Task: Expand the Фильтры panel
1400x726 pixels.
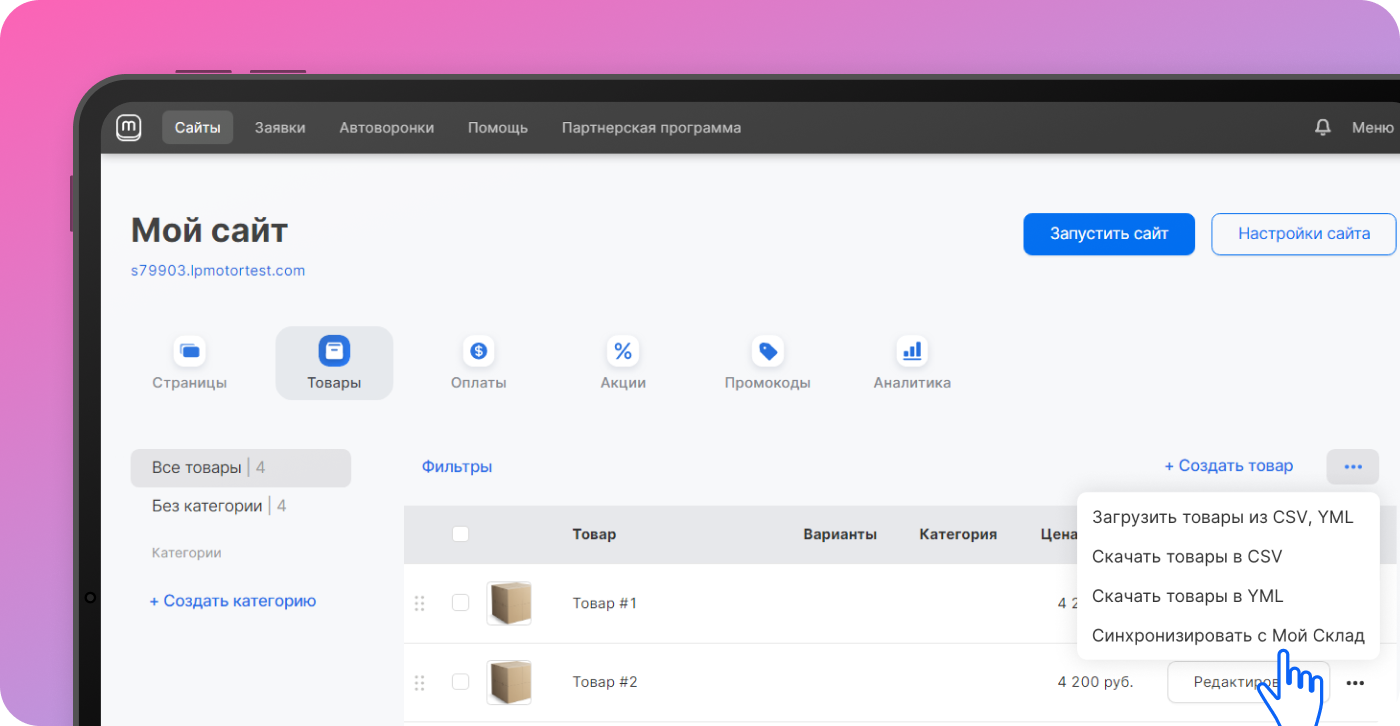Action: pyautogui.click(x=457, y=467)
